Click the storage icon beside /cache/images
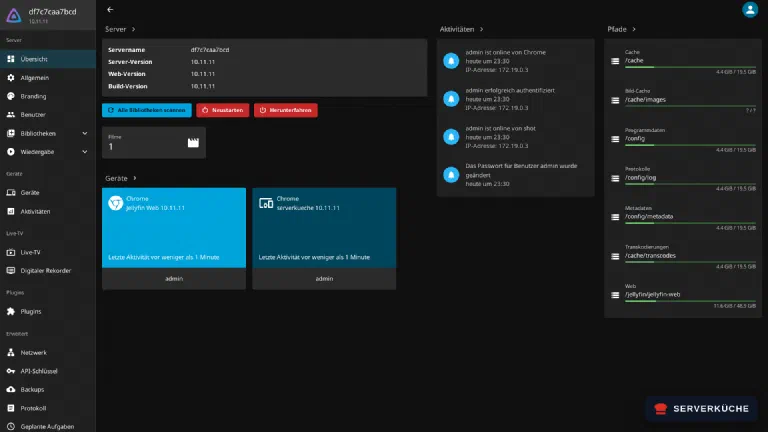Screen dimensions: 768x432 coord(615,100)
